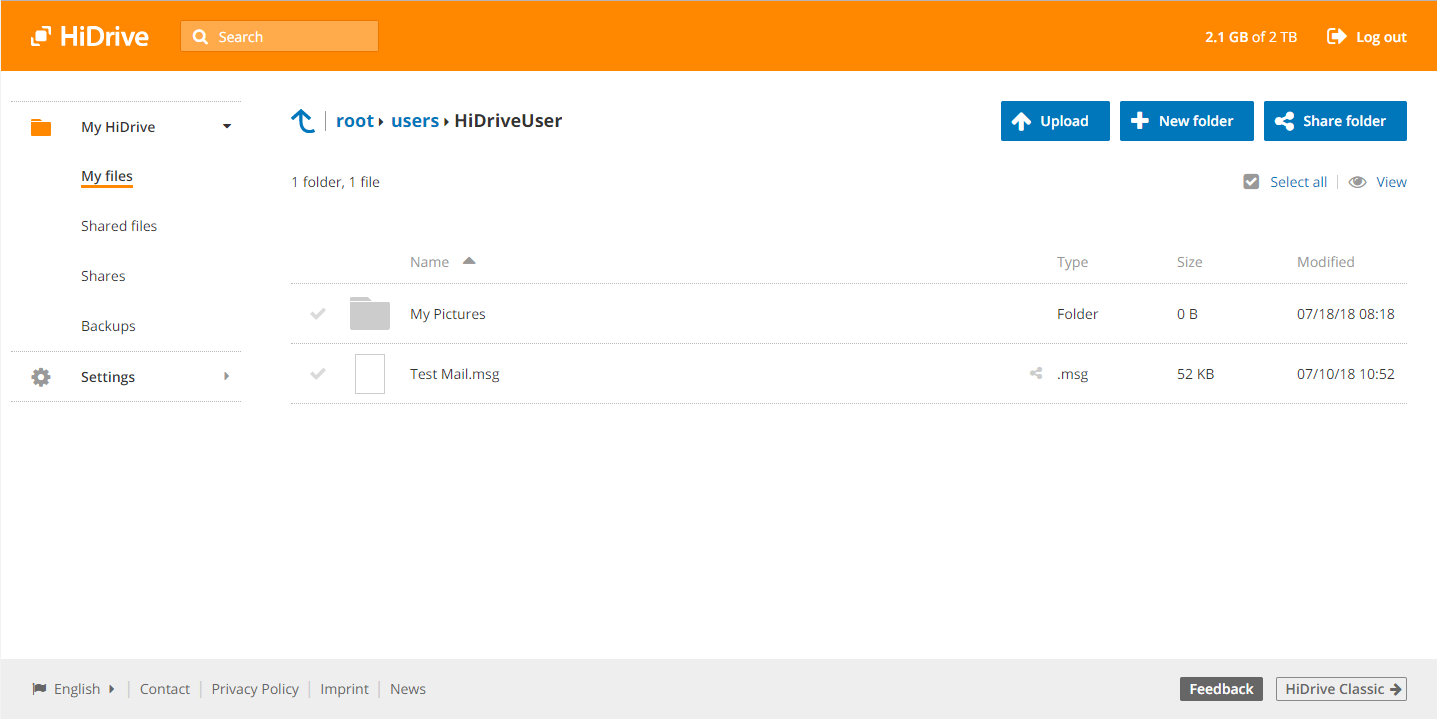Image resolution: width=1437 pixels, height=719 pixels.
Task: Click the Upload button
Action: coord(1055,121)
